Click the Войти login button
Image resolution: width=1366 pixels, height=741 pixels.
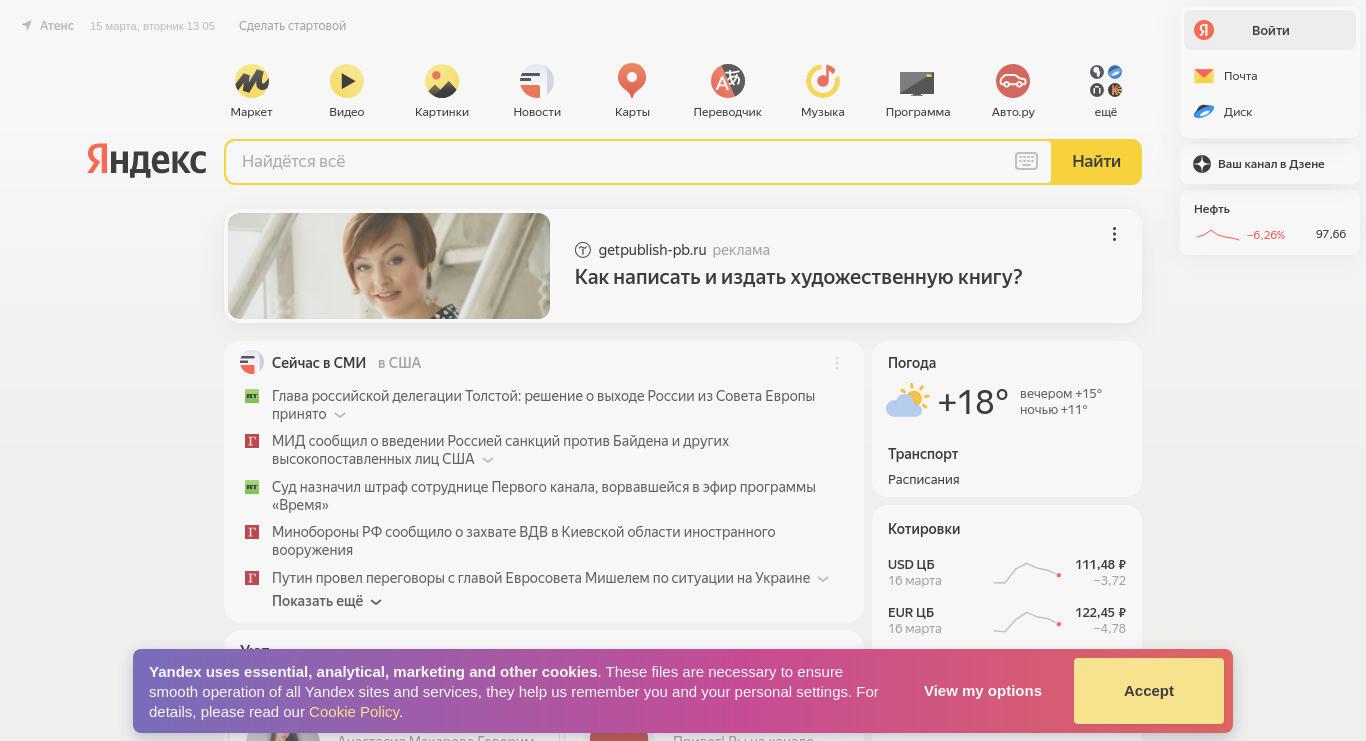coord(1270,31)
